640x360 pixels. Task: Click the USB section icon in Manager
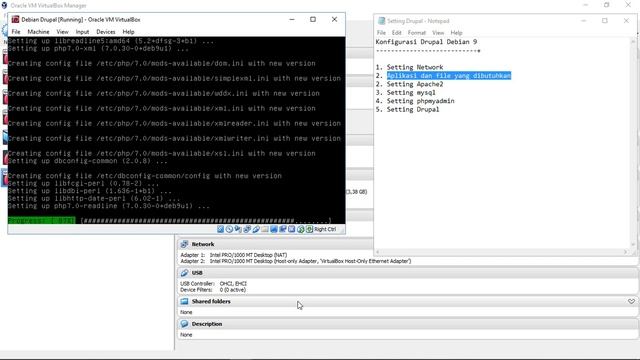pyautogui.click(x=184, y=273)
